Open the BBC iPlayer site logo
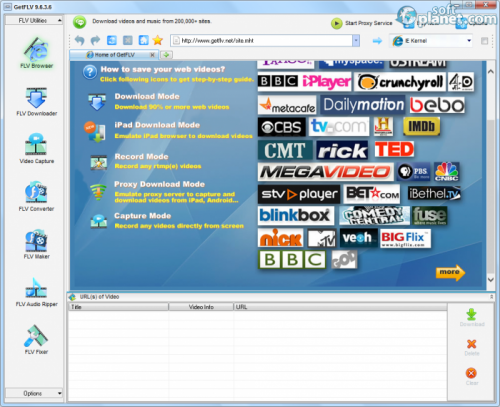The image size is (500, 407). (x=304, y=82)
